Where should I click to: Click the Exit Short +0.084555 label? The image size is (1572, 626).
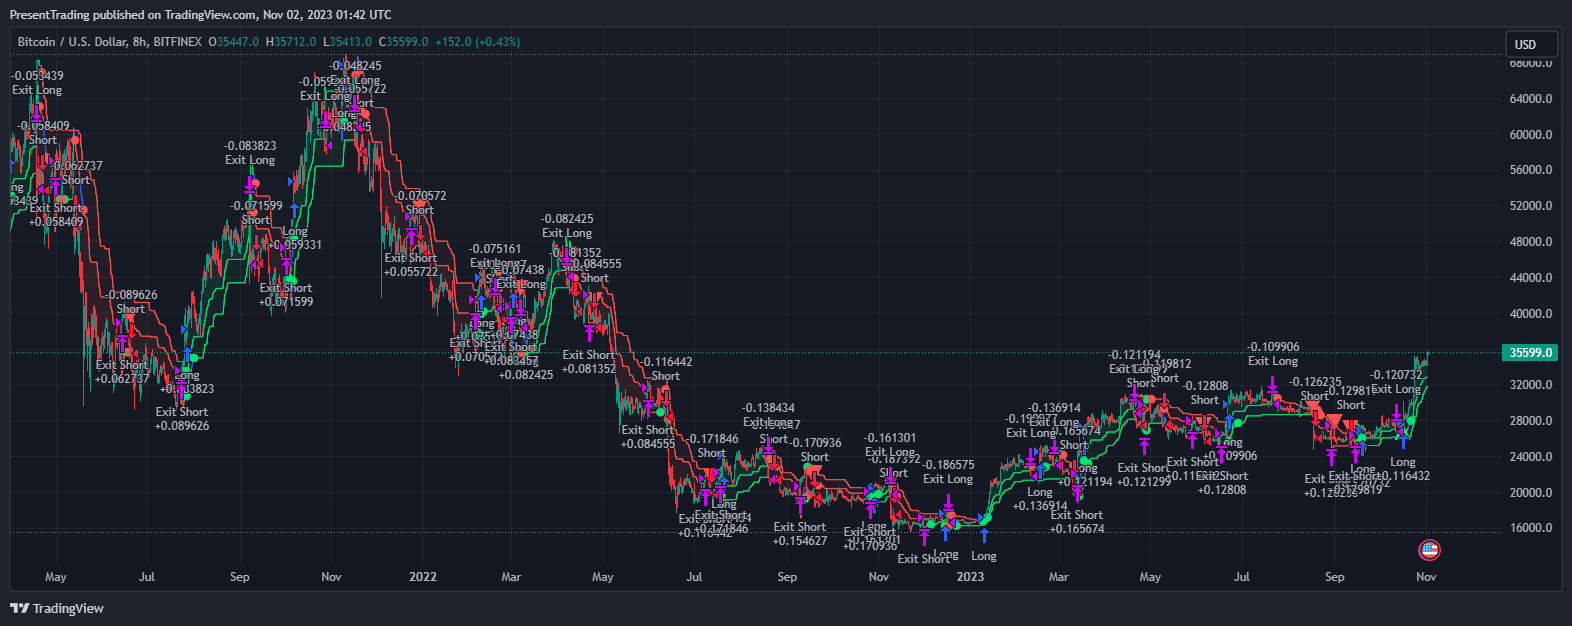point(647,437)
